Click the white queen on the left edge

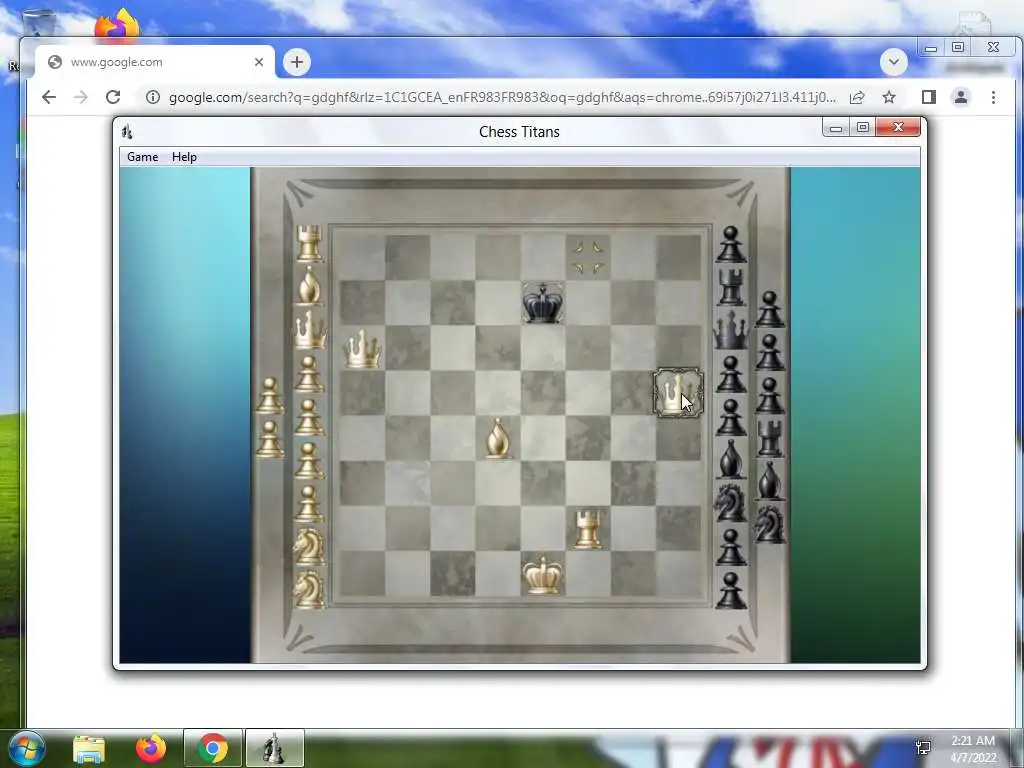pyautogui.click(x=362, y=348)
